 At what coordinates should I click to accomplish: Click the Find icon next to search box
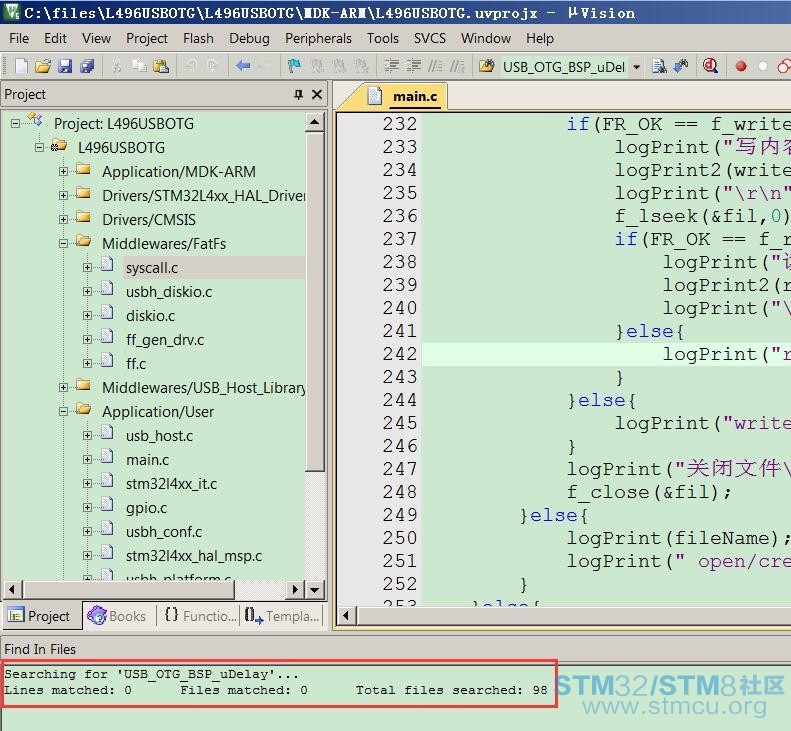click(659, 66)
